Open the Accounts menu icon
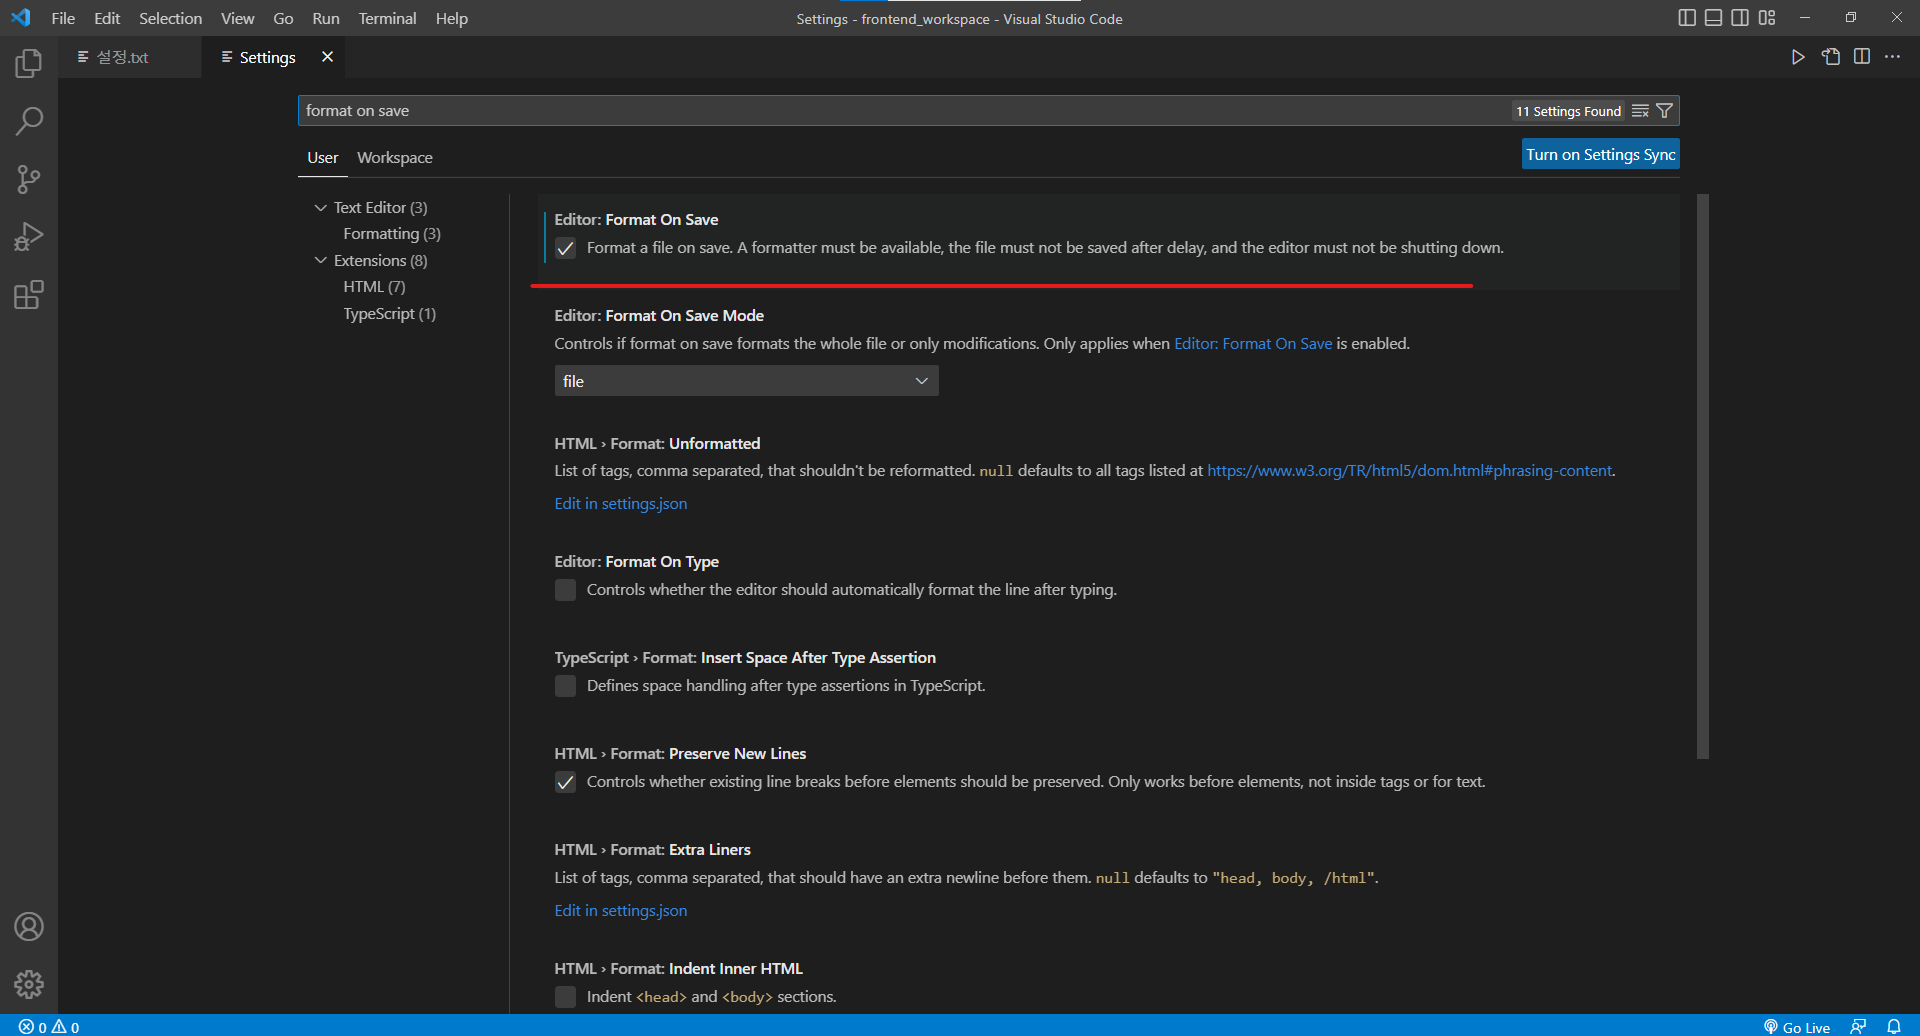The image size is (1920, 1036). pos(29,927)
